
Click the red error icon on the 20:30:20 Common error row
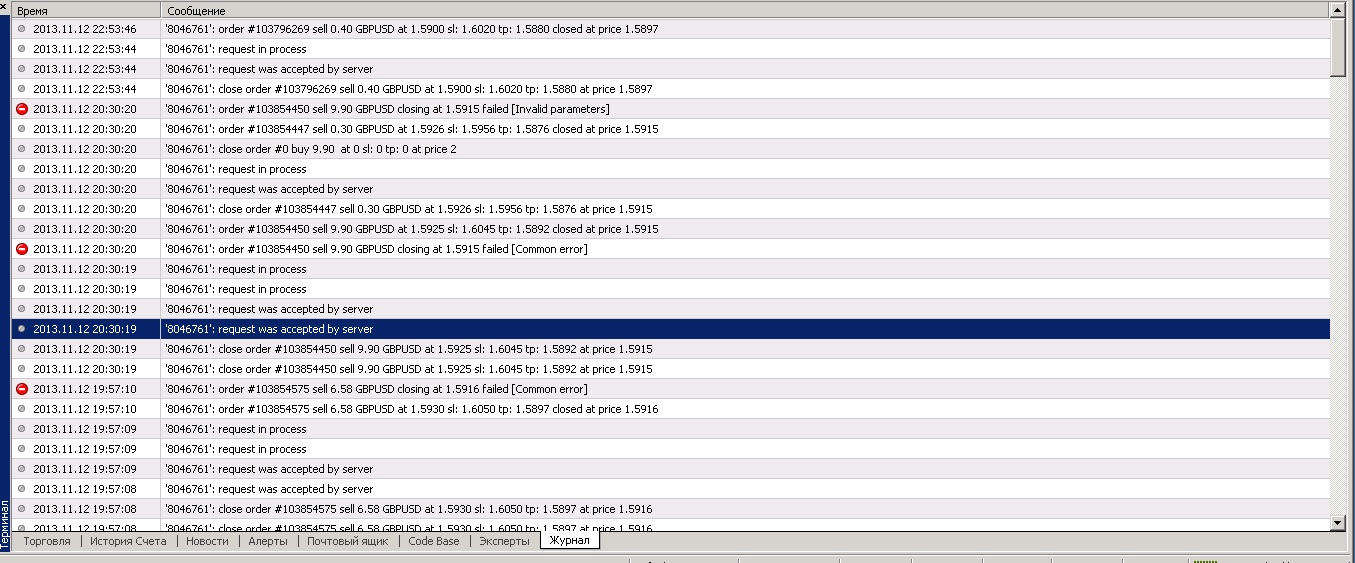[22, 249]
